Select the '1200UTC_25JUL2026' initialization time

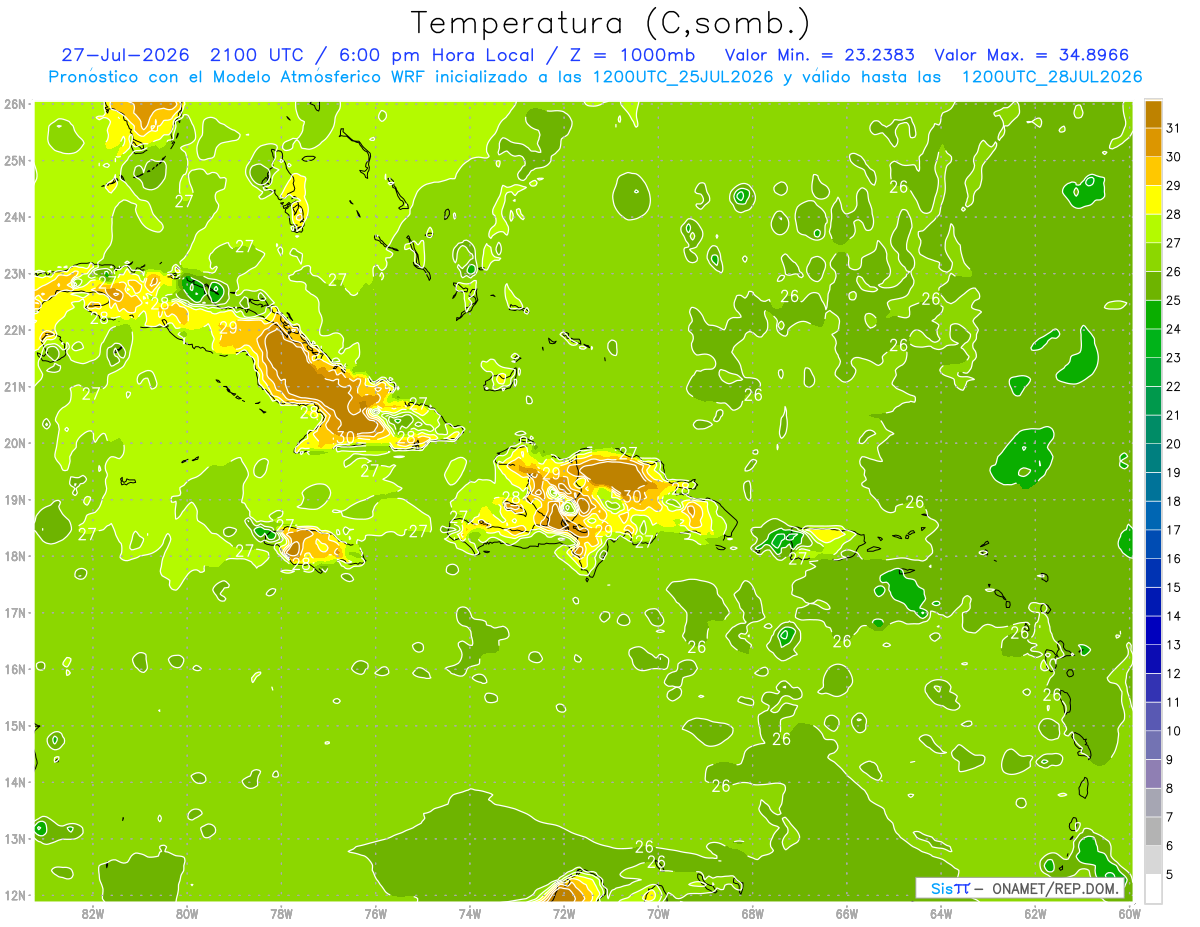[682, 77]
